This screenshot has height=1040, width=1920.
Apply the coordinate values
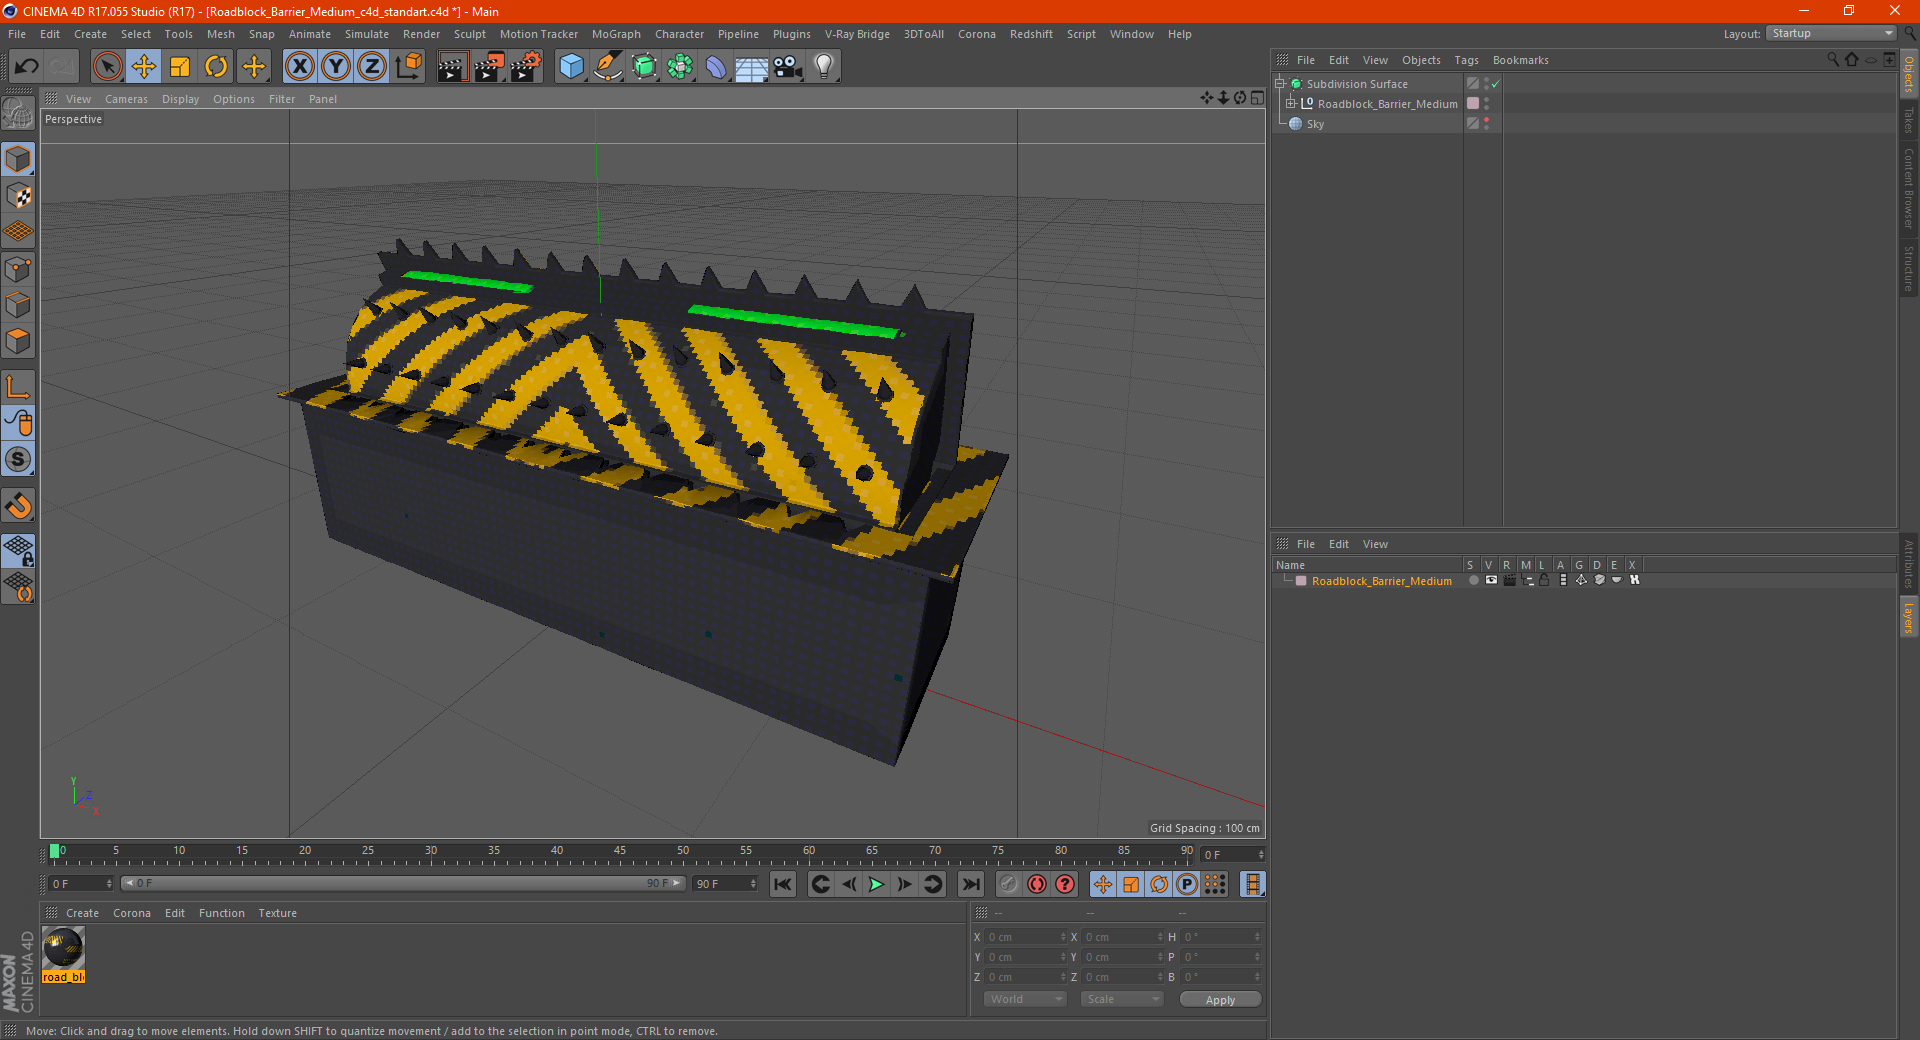[x=1220, y=1000]
